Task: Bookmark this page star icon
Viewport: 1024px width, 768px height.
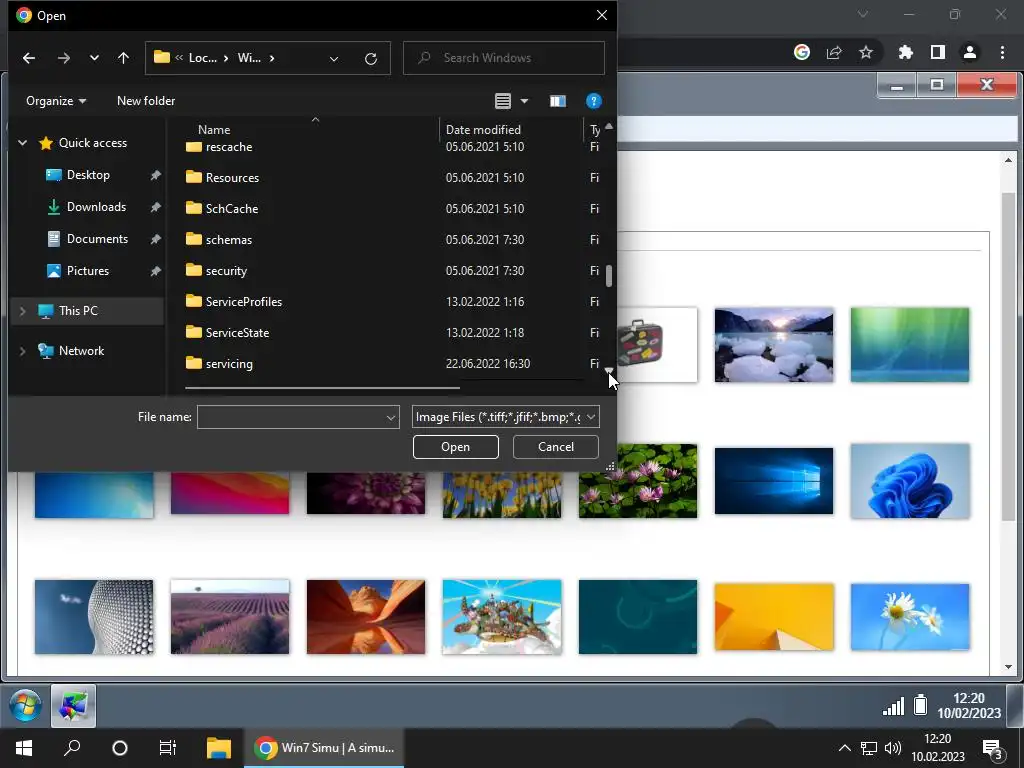Action: click(x=866, y=52)
